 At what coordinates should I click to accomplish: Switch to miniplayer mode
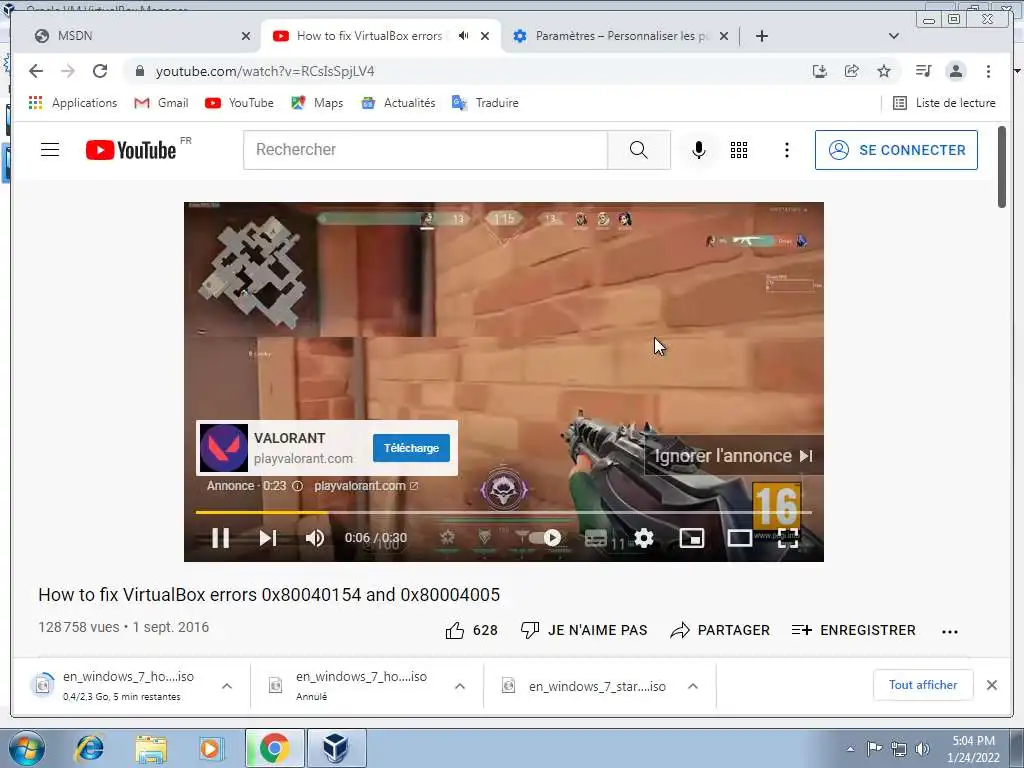(x=692, y=538)
